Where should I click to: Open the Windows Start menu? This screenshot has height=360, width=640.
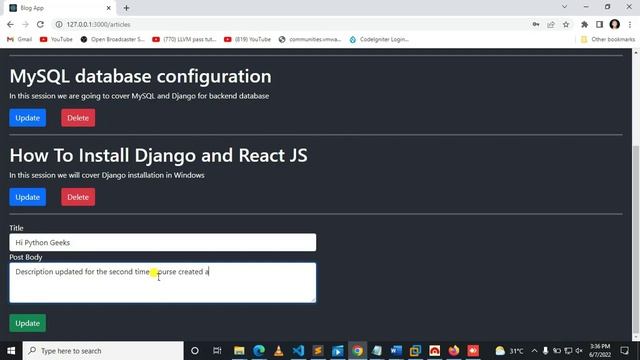11,351
